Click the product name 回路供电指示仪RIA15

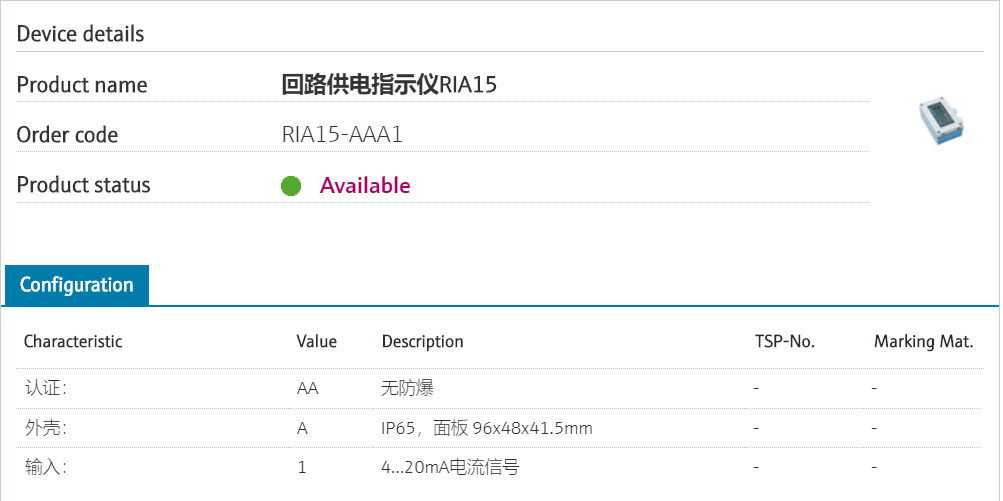pos(389,85)
